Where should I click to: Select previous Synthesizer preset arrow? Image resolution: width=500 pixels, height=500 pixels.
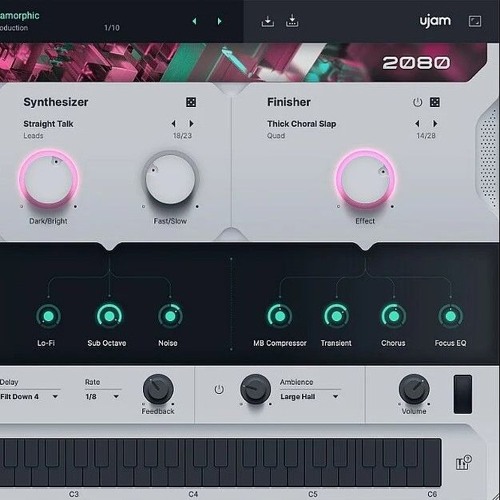click(174, 124)
